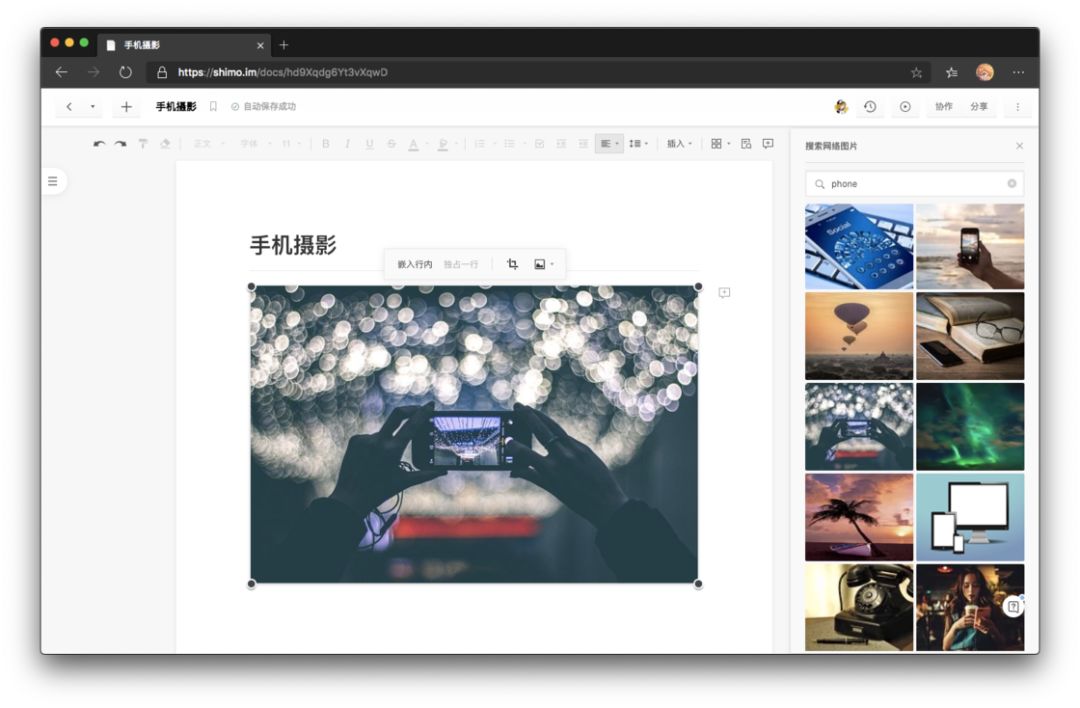Viewport: 1080px width, 708px height.
Task: Bookmark the 手机摄影 document
Action: point(214,107)
